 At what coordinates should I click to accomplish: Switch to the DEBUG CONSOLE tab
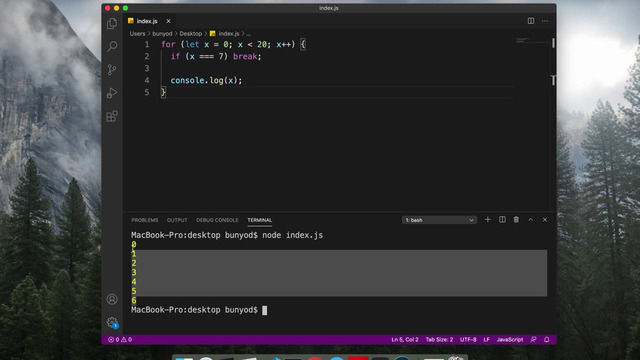click(217, 220)
